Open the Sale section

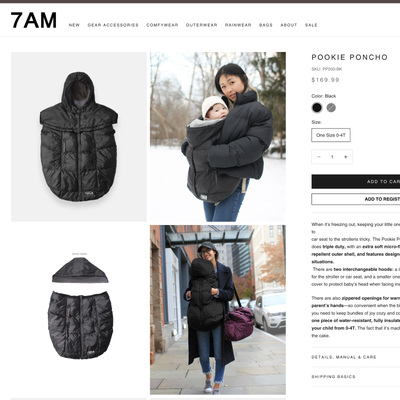(x=311, y=25)
